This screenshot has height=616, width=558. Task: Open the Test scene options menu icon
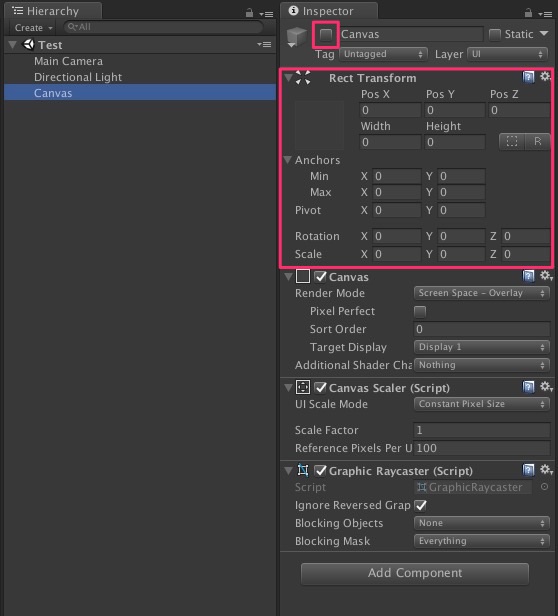(x=264, y=44)
